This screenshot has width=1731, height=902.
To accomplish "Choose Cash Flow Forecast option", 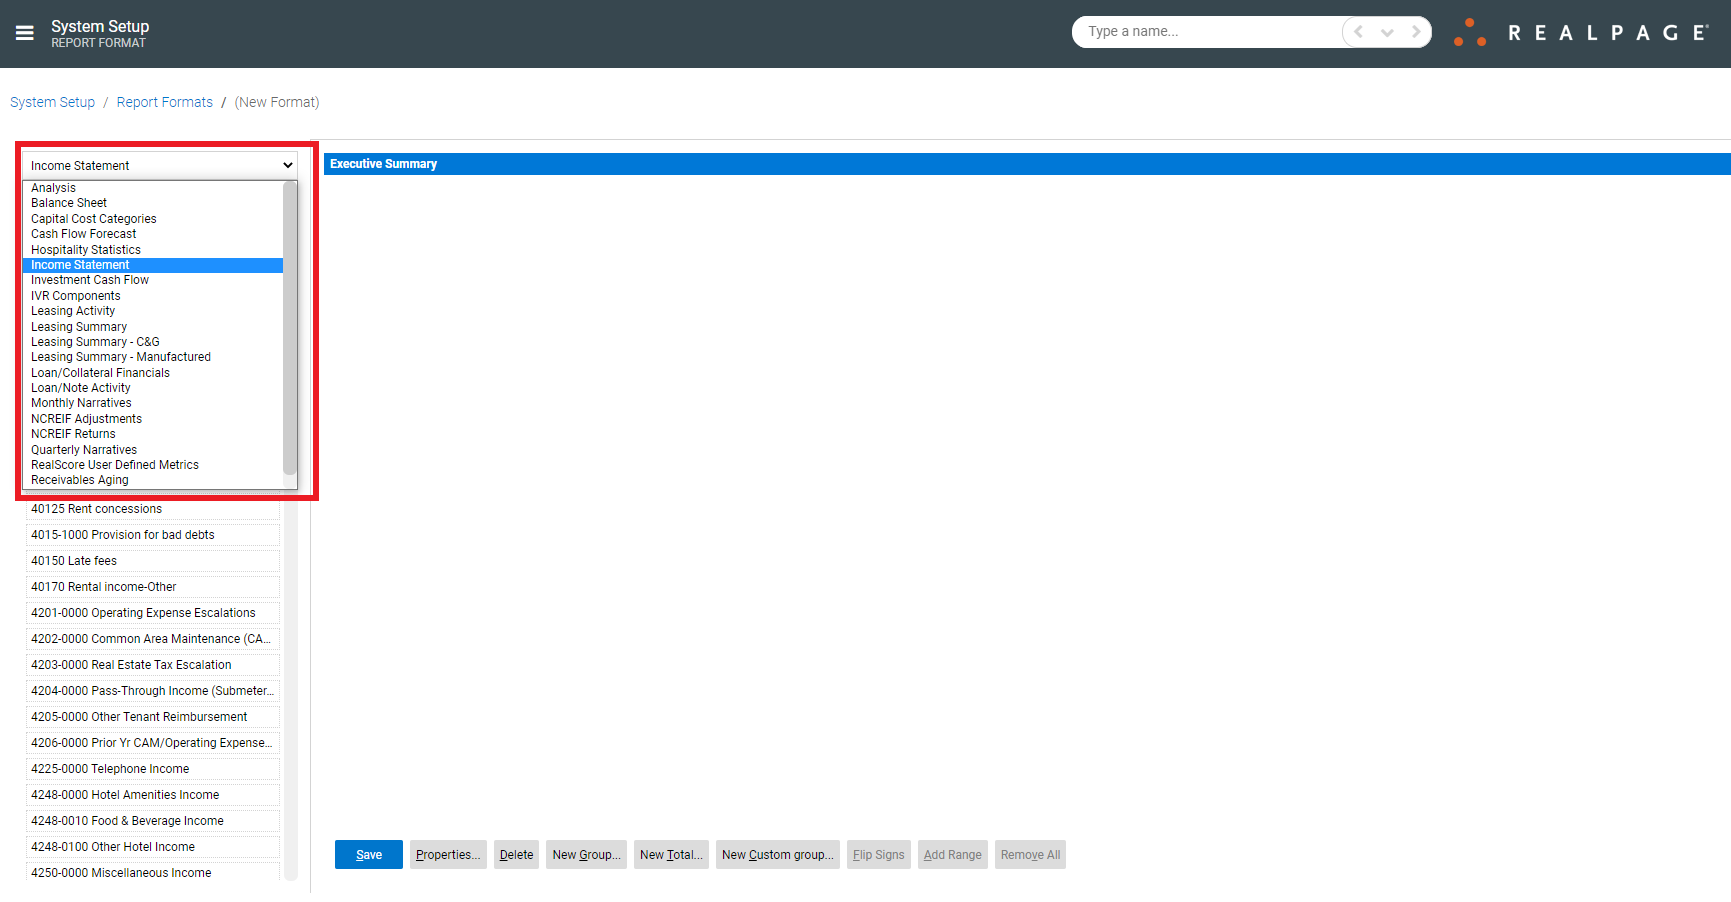I will tap(153, 234).
